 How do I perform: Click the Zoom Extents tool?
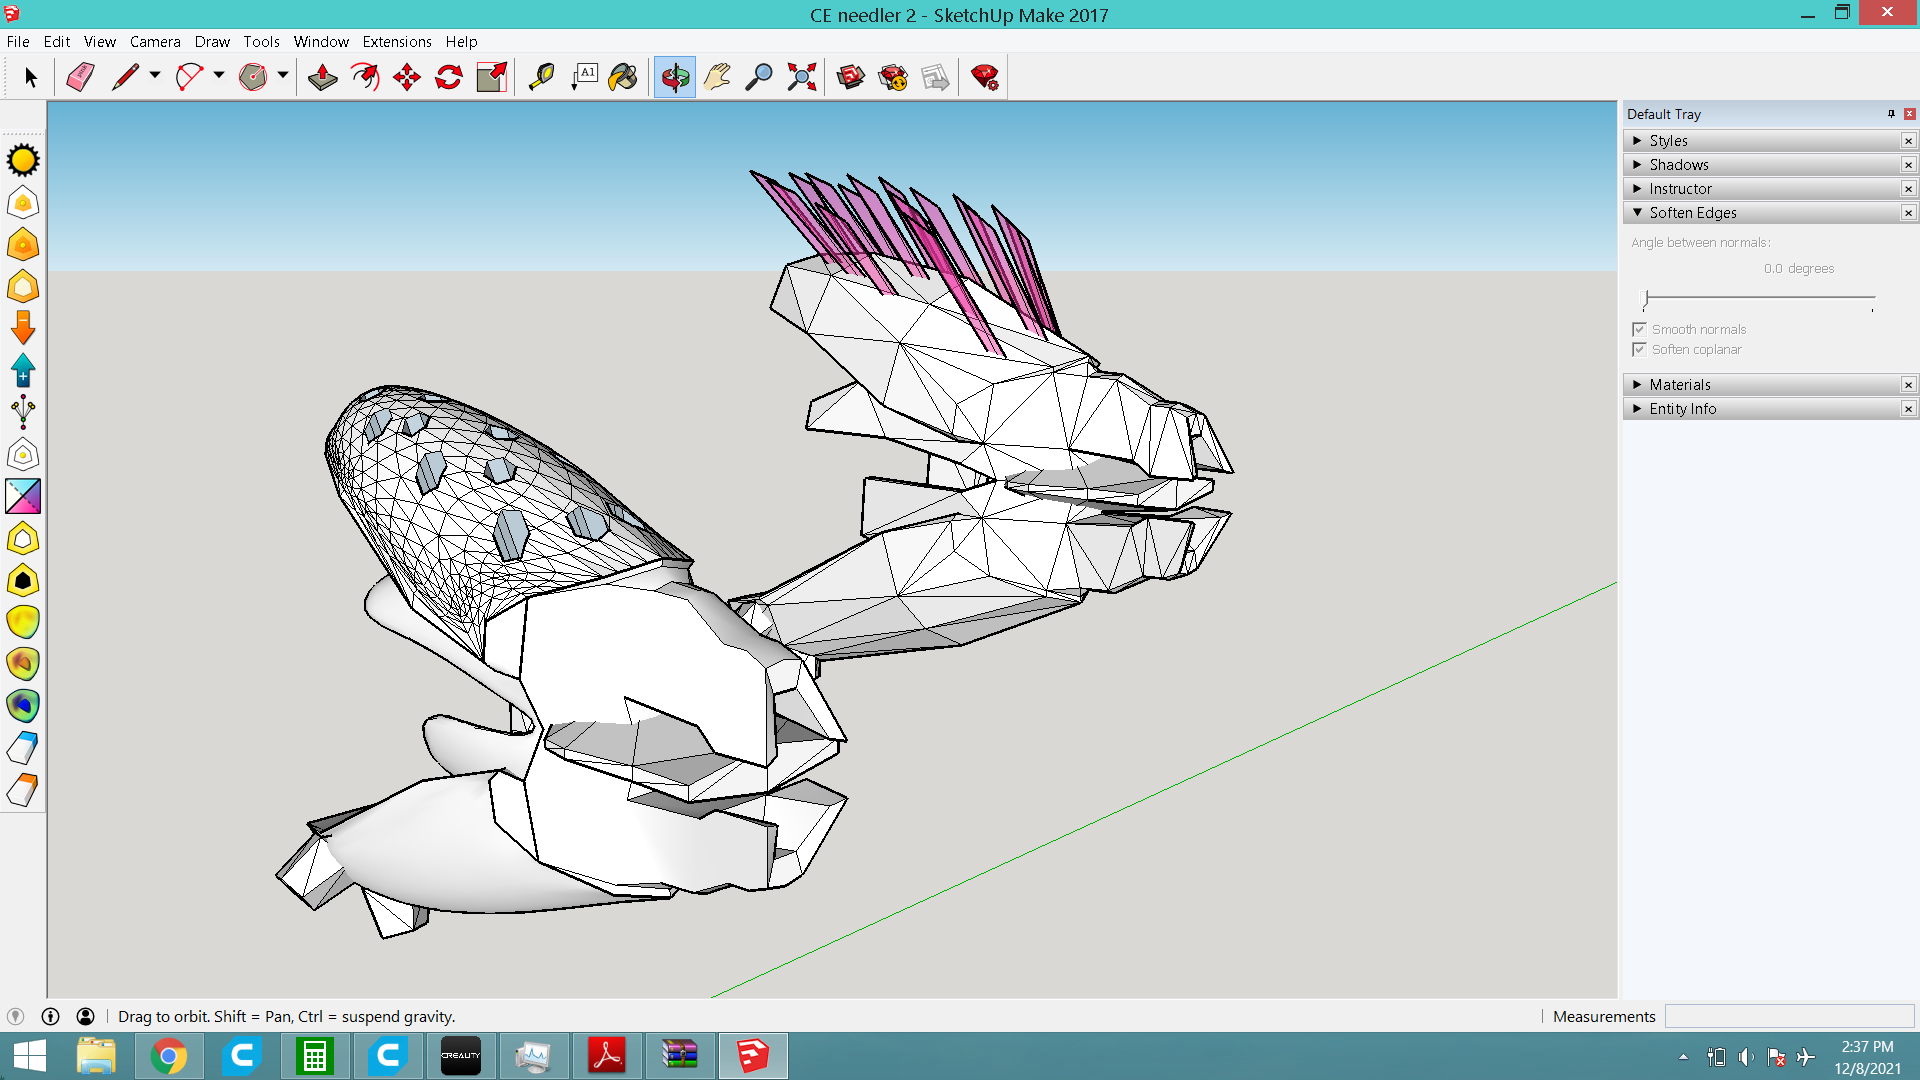coord(801,77)
